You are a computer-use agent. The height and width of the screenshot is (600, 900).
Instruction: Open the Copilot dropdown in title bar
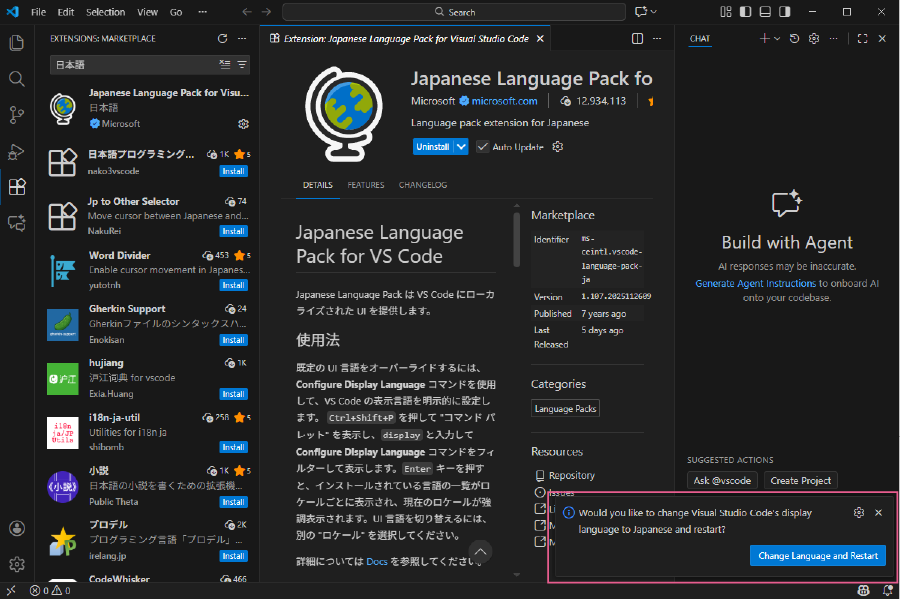(646, 11)
